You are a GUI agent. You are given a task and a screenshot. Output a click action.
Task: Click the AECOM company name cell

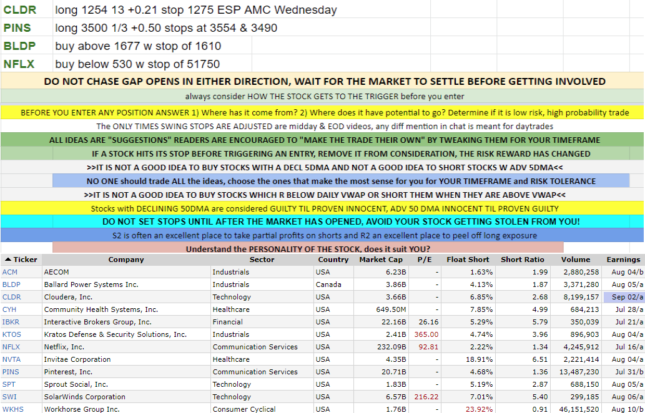click(x=126, y=272)
